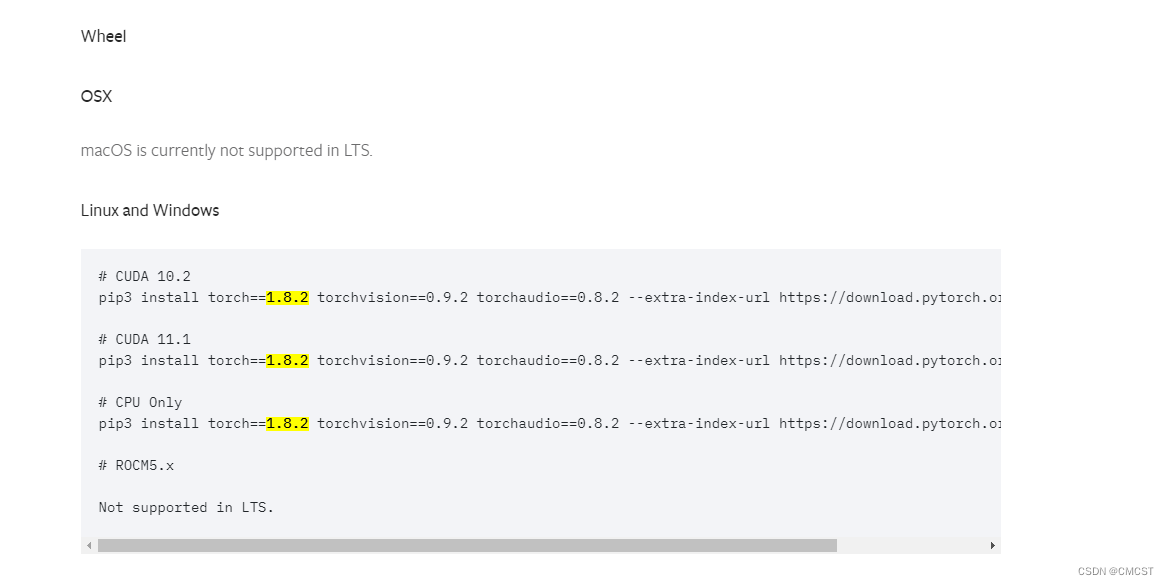
Task: Click the Wheel heading
Action: point(104,37)
